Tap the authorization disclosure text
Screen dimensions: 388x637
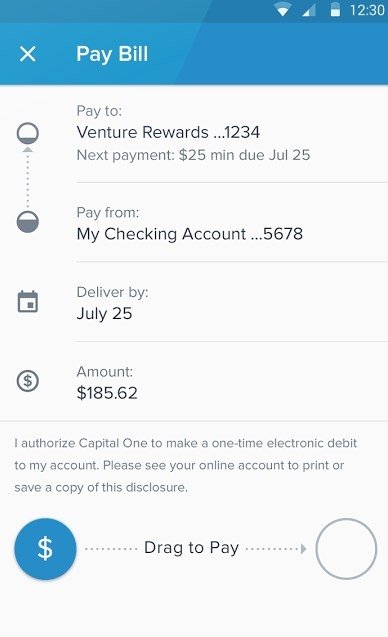pos(186,465)
